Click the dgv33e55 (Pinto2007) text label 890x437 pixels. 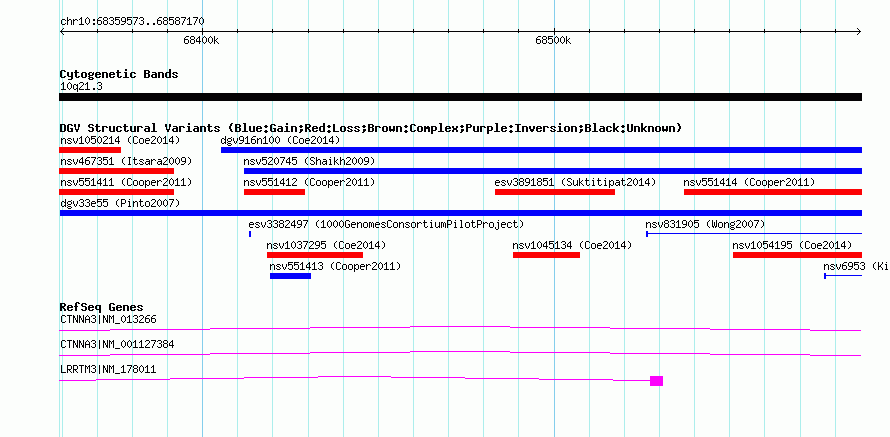(120, 203)
